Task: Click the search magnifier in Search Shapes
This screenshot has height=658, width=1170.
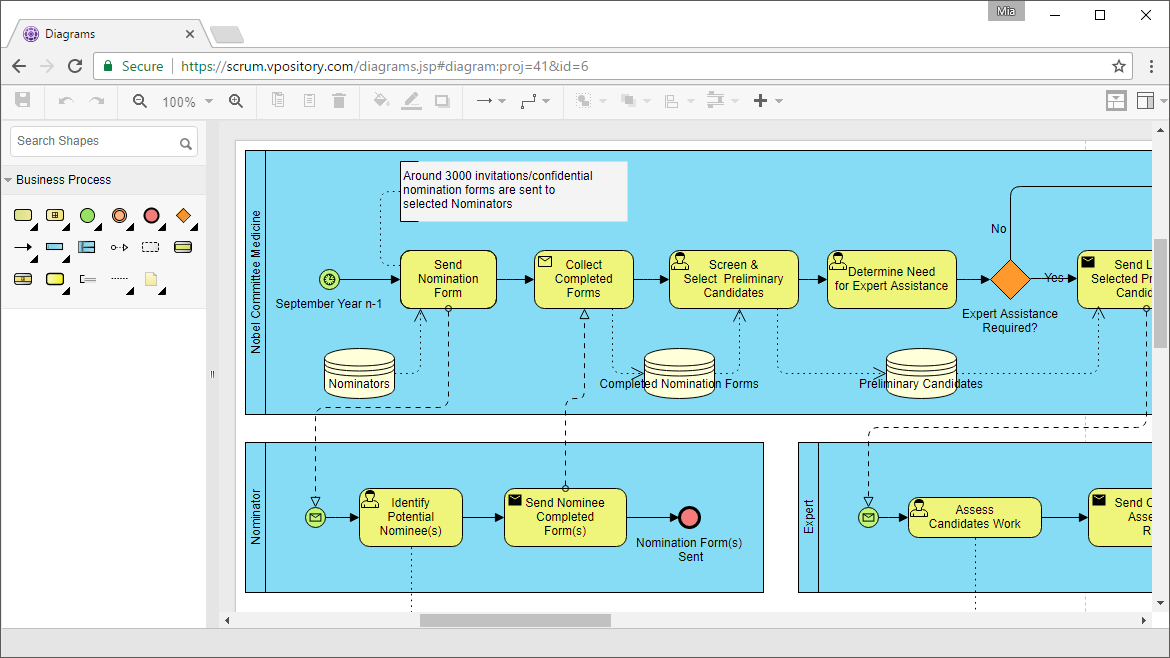Action: (186, 143)
